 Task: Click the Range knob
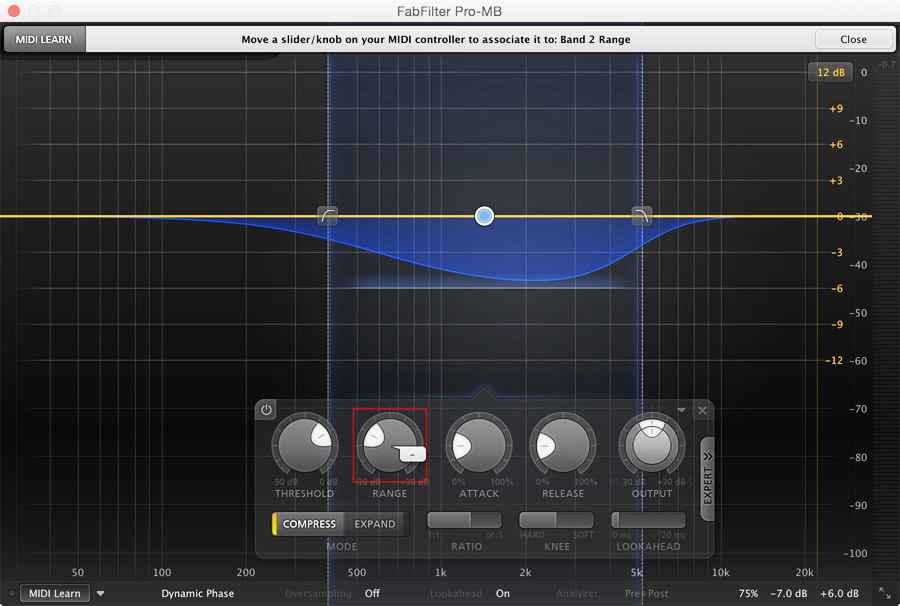(x=390, y=445)
